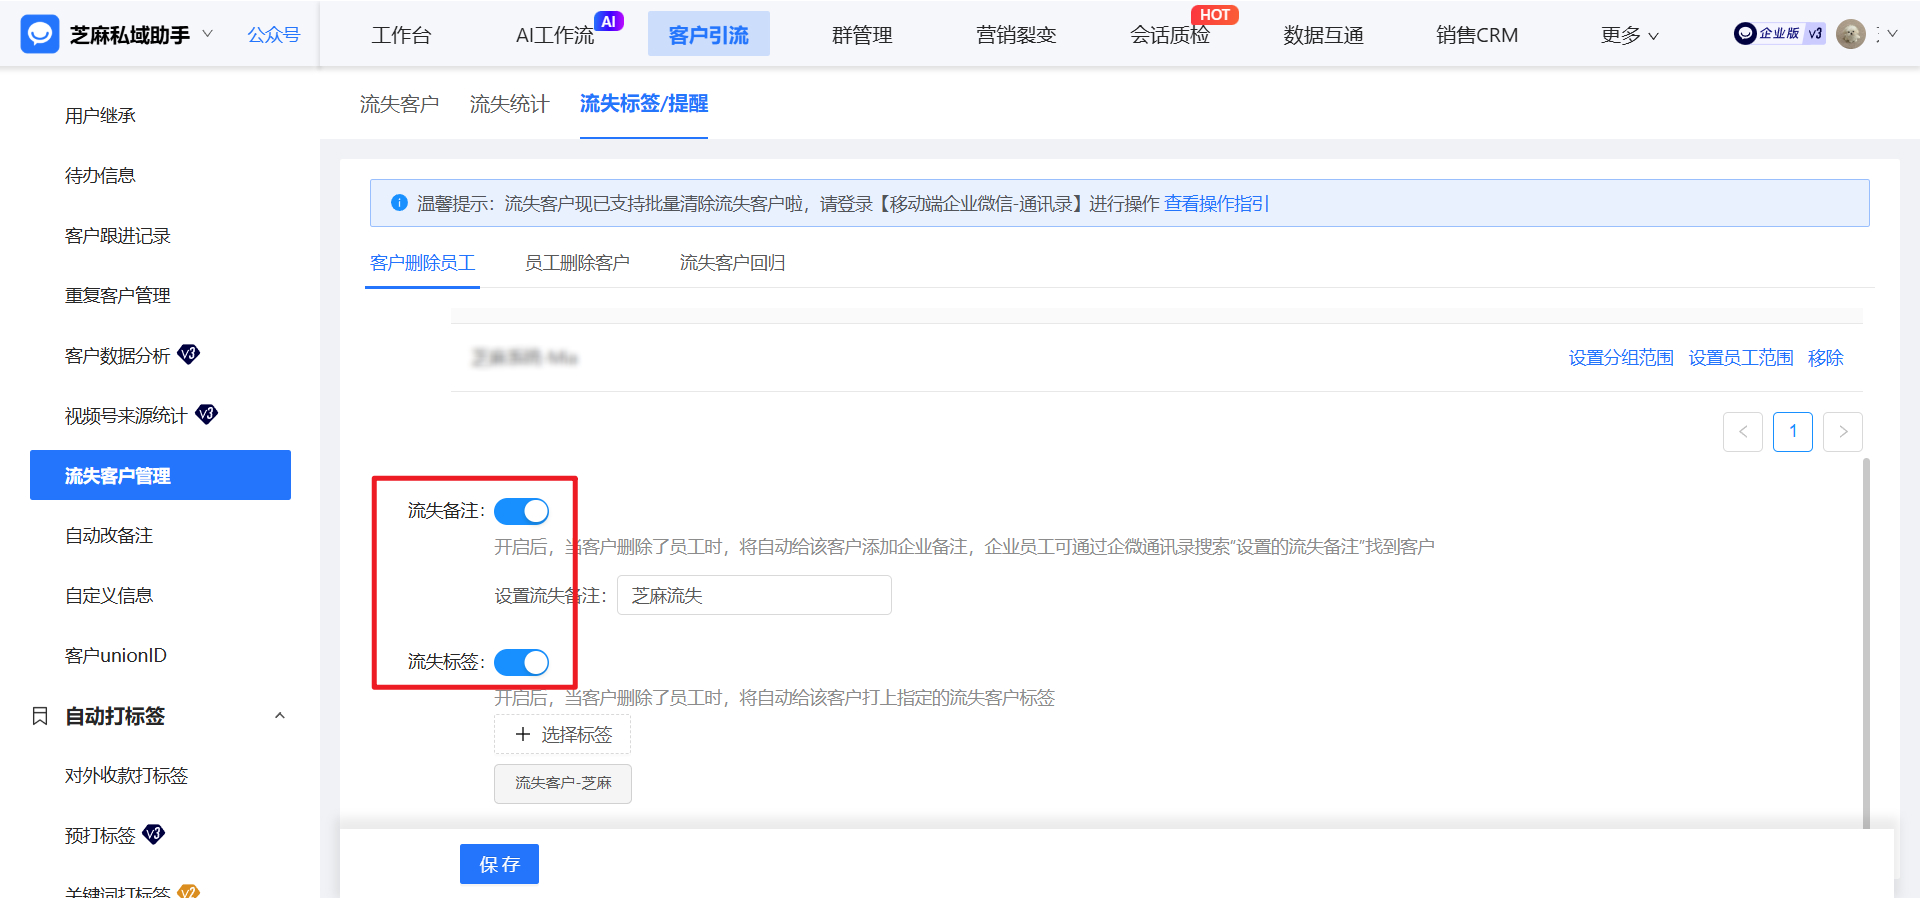This screenshot has height=898, width=1920.
Task: Open 客户跟进记录 in sidebar
Action: click(118, 236)
